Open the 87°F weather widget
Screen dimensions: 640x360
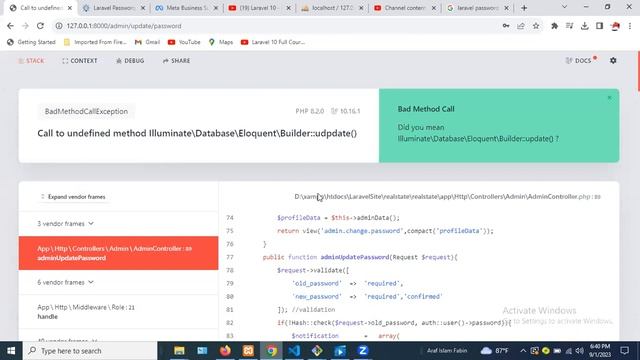[x=495, y=351]
